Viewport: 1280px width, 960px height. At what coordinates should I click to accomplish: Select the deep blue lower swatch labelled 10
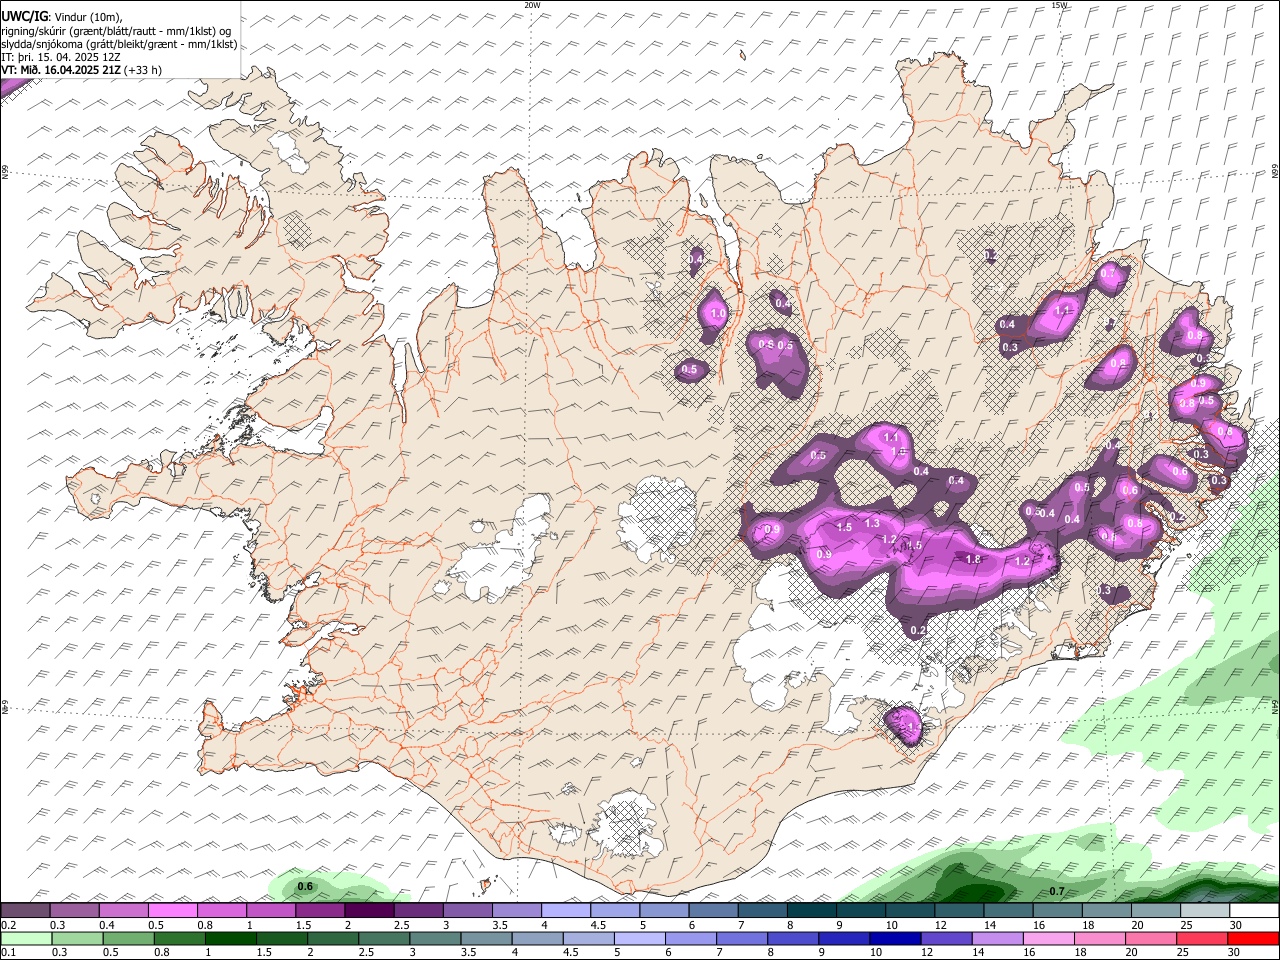pyautogui.click(x=896, y=938)
